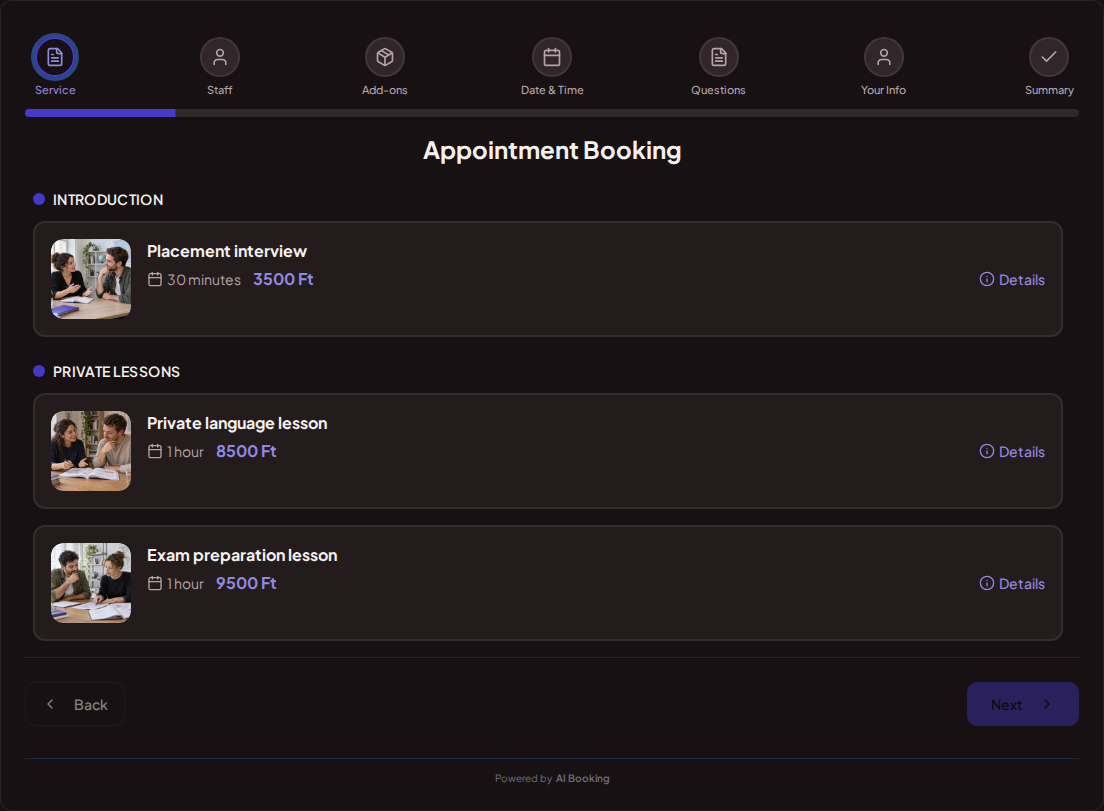
Task: Click the right chevron in Next button
Action: click(x=1047, y=704)
